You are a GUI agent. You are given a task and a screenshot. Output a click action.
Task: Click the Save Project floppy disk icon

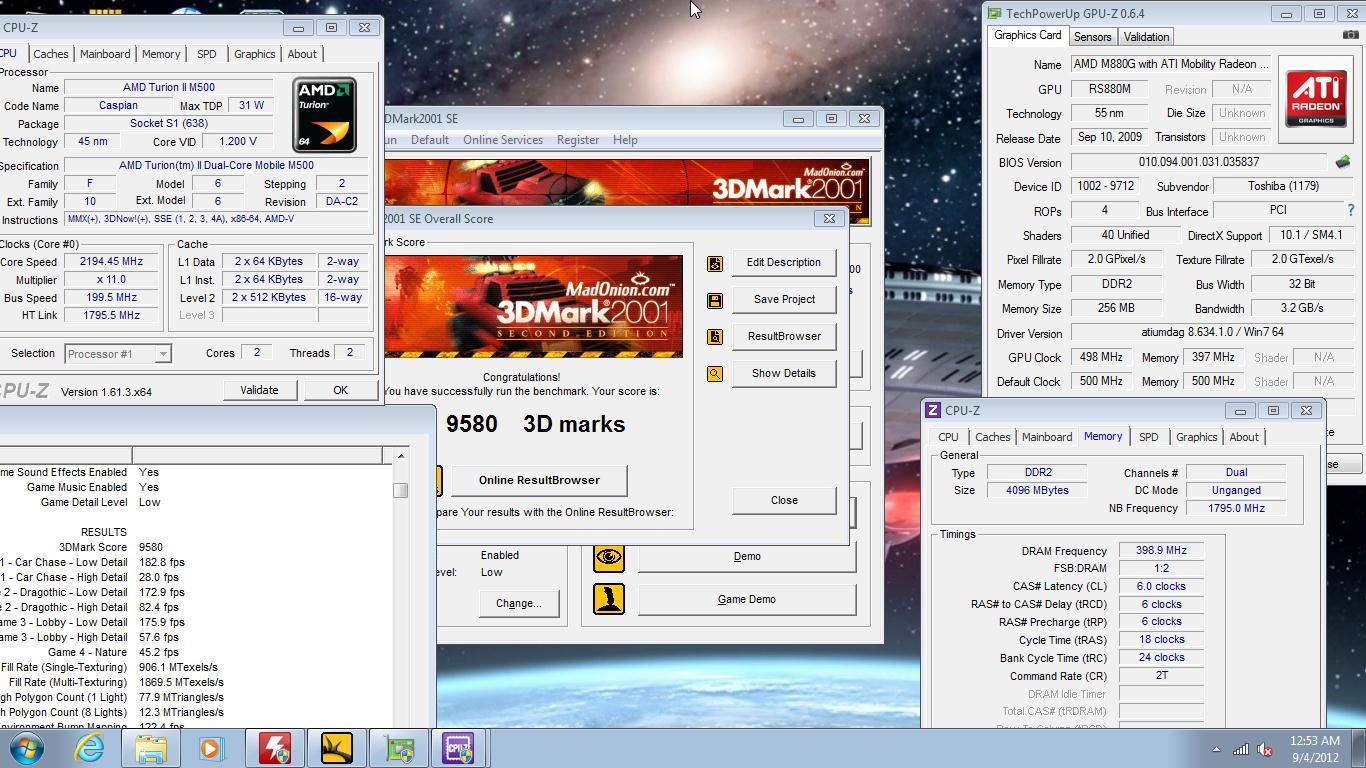coord(714,300)
